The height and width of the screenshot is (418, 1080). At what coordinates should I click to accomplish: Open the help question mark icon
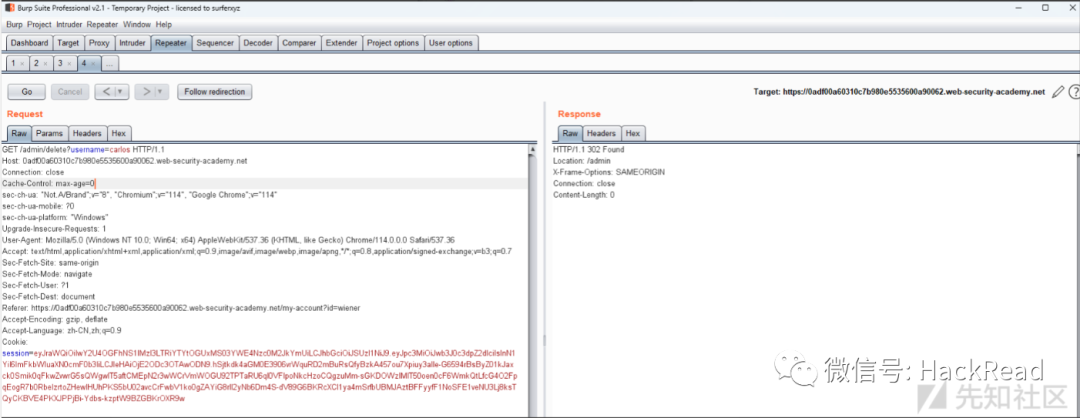point(1073,92)
